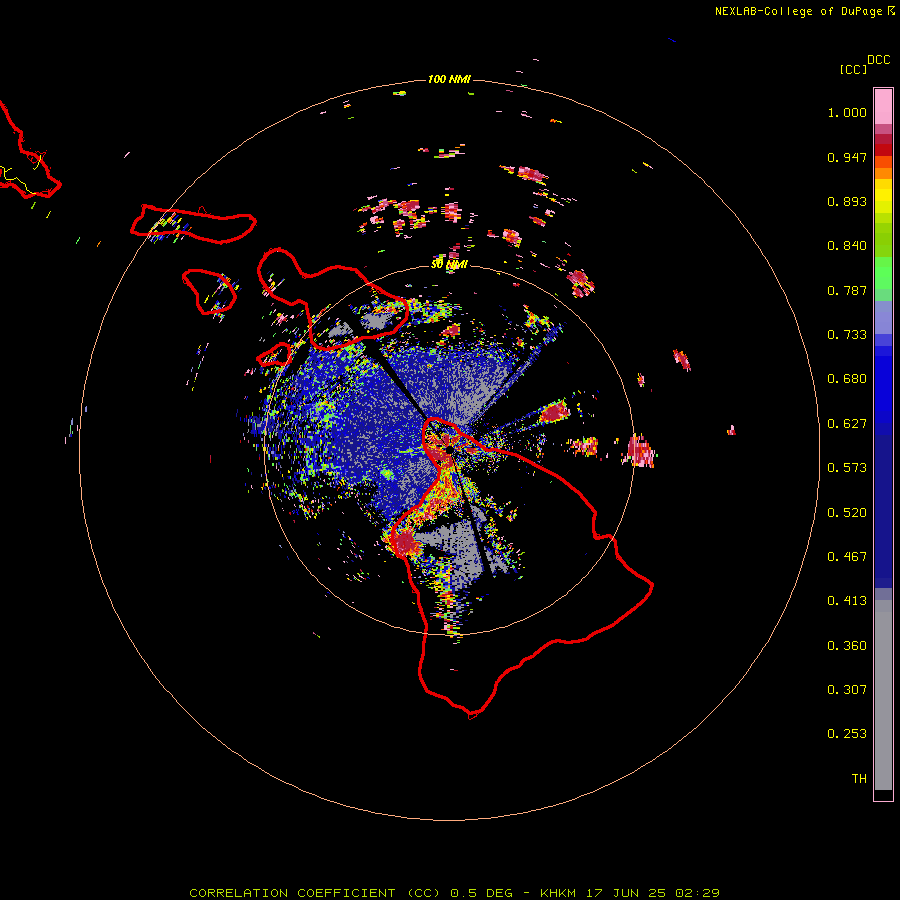The image size is (900, 900).
Task: Click the 0.520 color scale value
Action: (847, 513)
